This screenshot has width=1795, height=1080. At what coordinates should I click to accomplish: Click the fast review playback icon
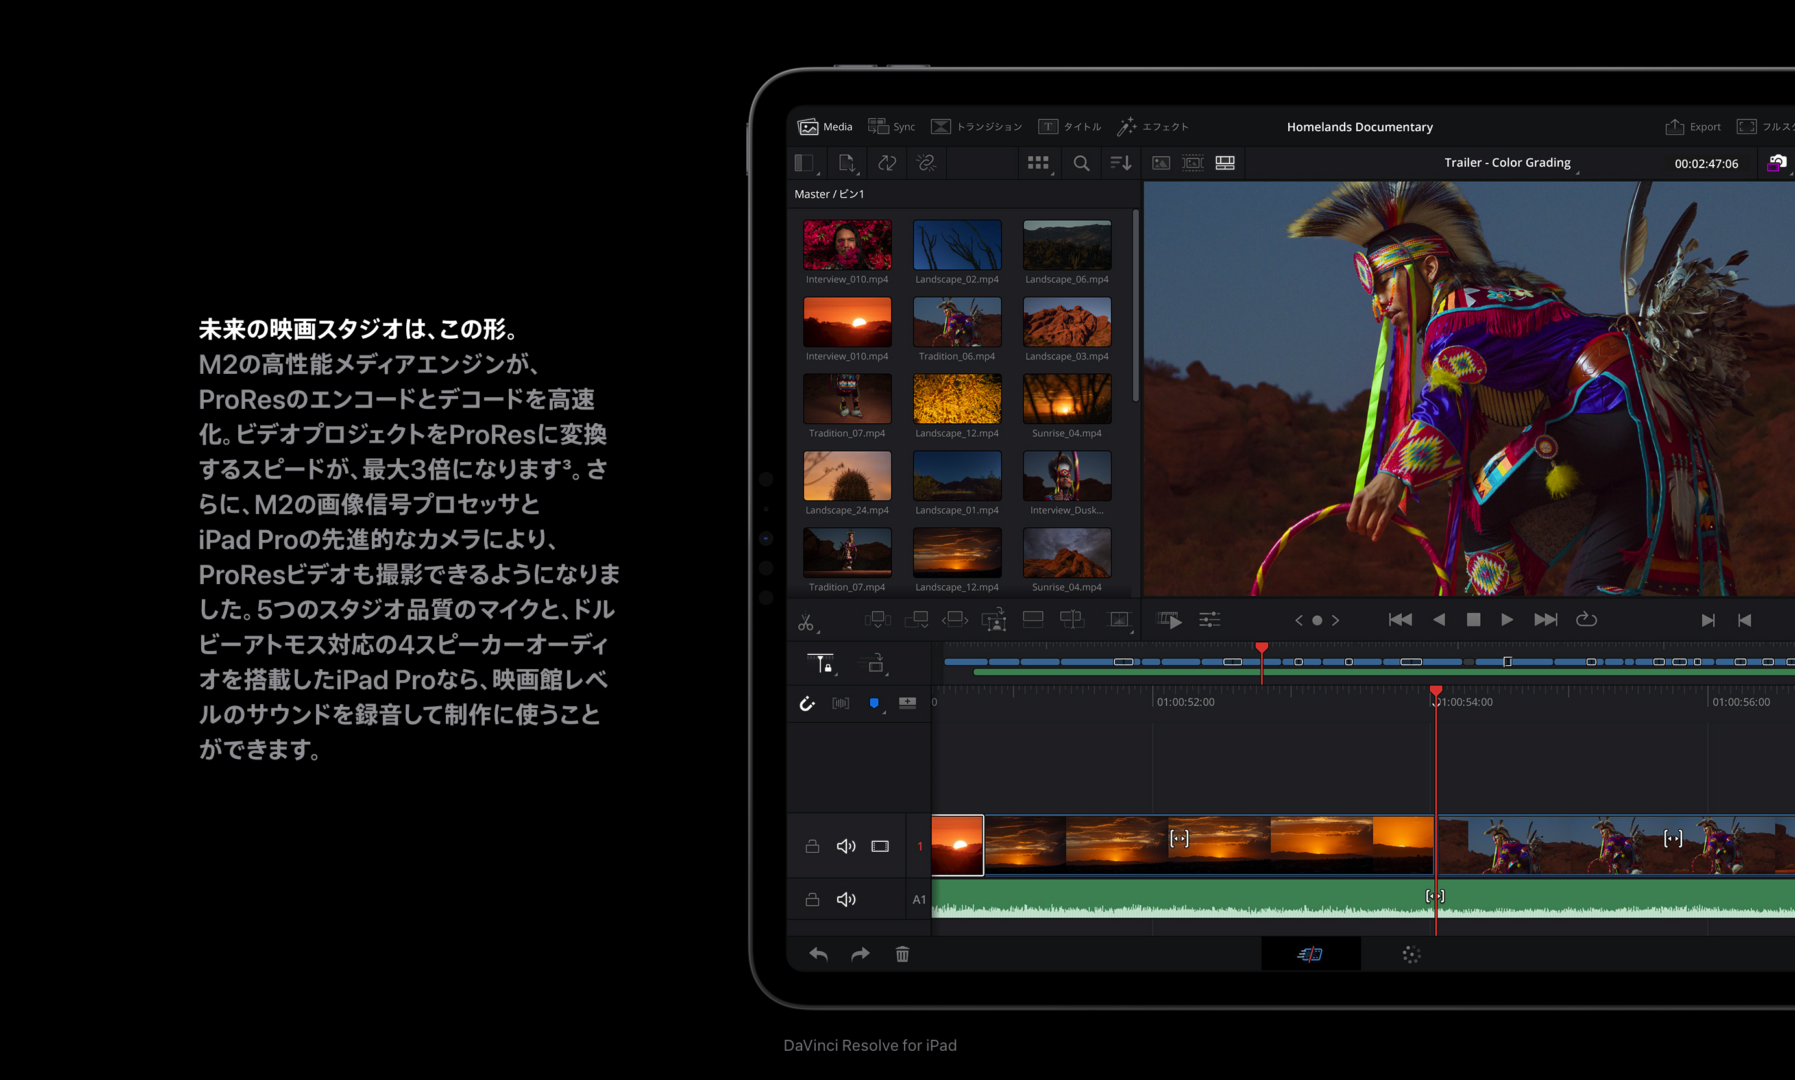click(x=1169, y=620)
